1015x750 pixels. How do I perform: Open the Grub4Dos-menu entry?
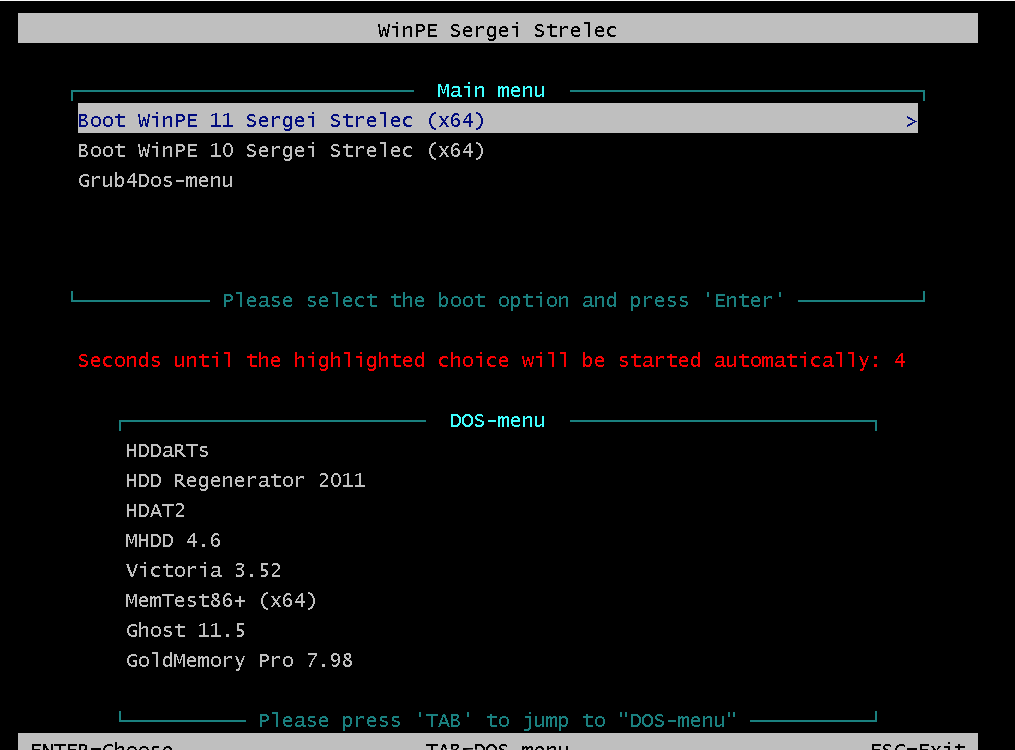[x=155, y=180]
